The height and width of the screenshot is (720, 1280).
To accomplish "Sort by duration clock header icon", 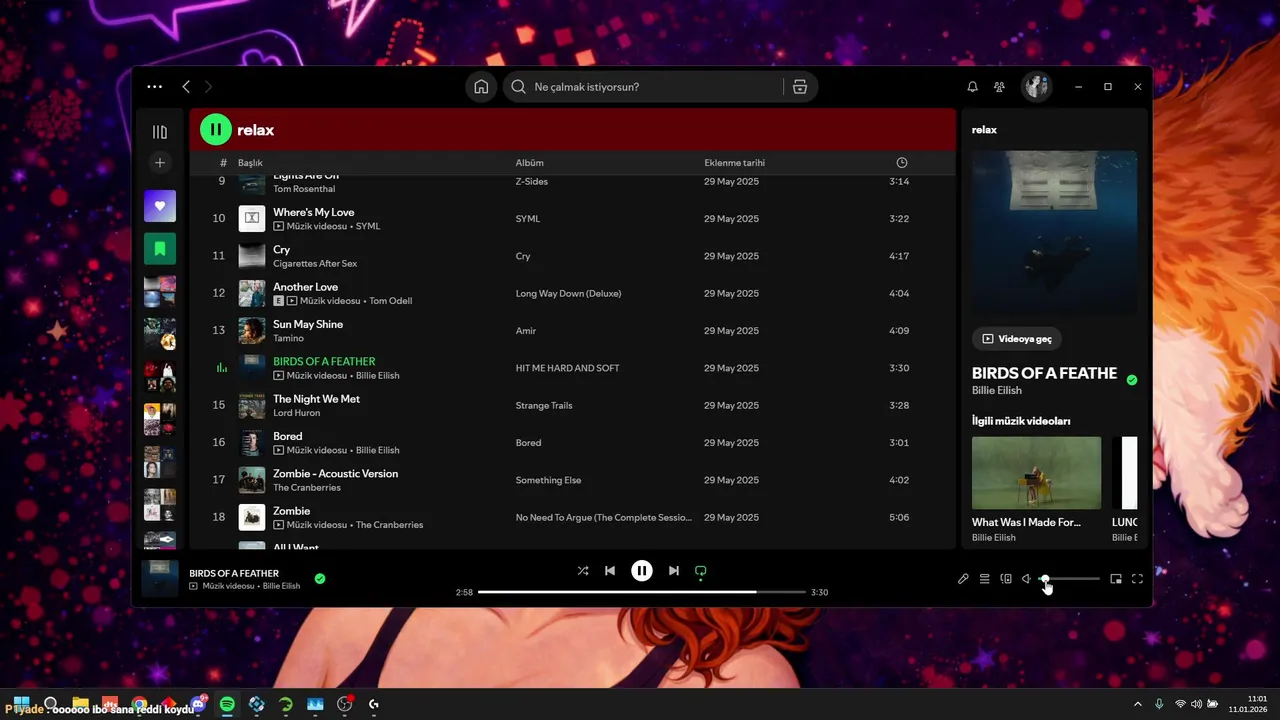I will 902,163.
